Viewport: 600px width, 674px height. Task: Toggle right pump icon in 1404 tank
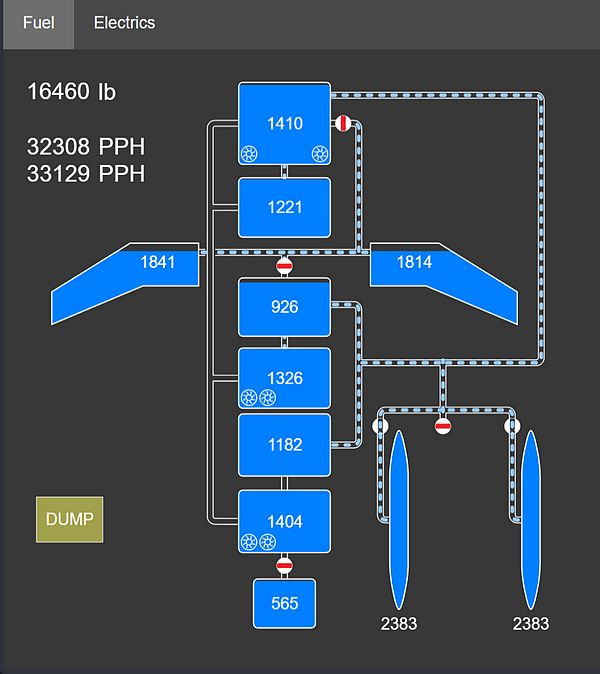coord(267,542)
